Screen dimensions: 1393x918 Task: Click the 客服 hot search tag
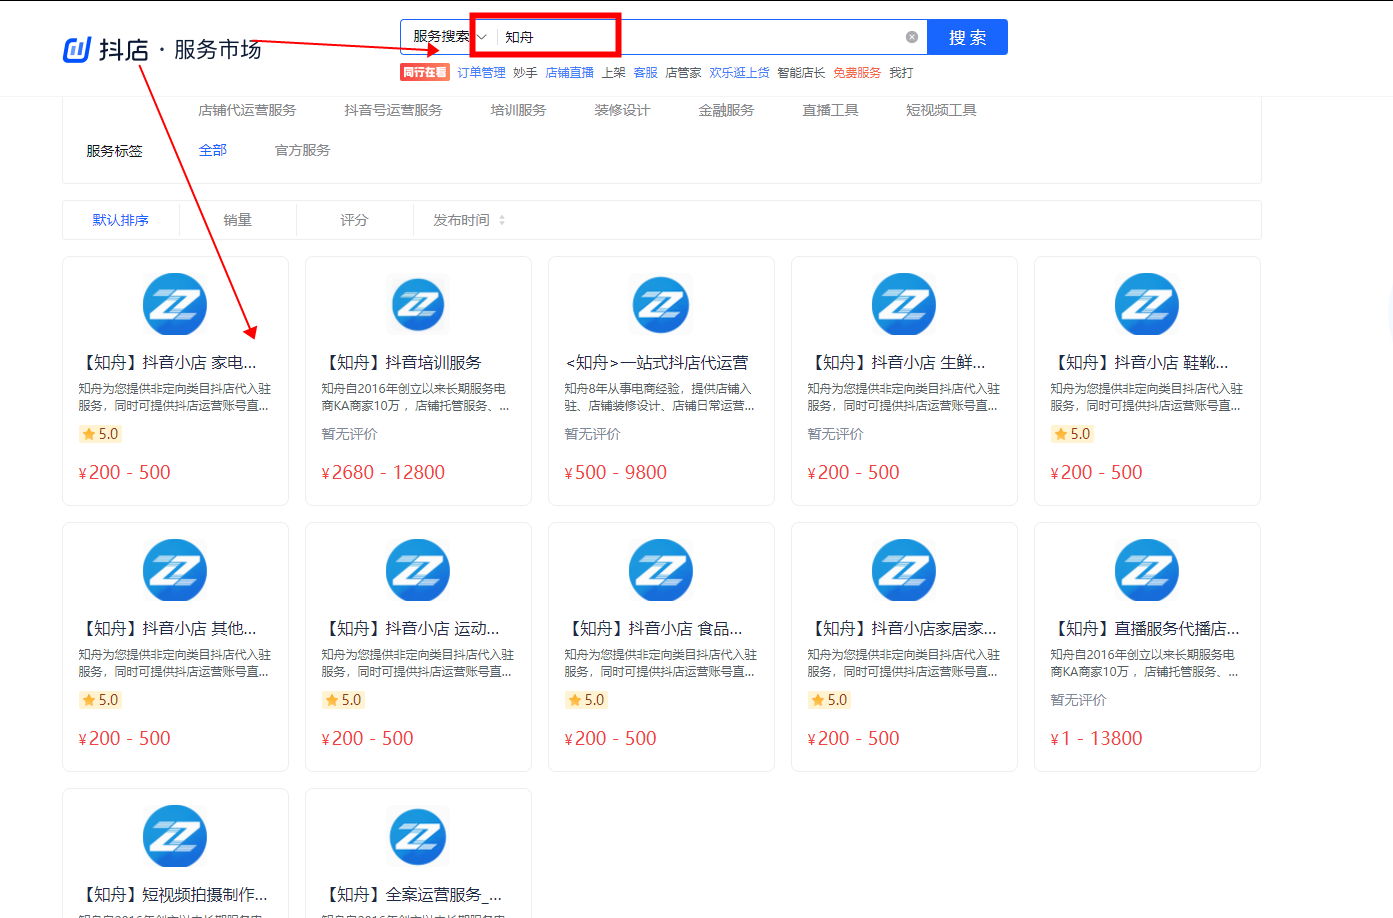click(x=645, y=73)
